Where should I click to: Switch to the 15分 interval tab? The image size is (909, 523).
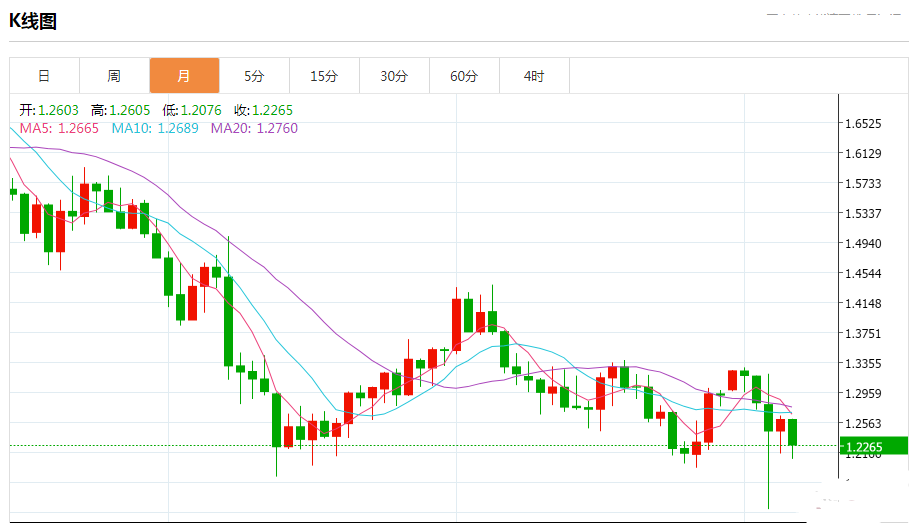pyautogui.click(x=324, y=76)
